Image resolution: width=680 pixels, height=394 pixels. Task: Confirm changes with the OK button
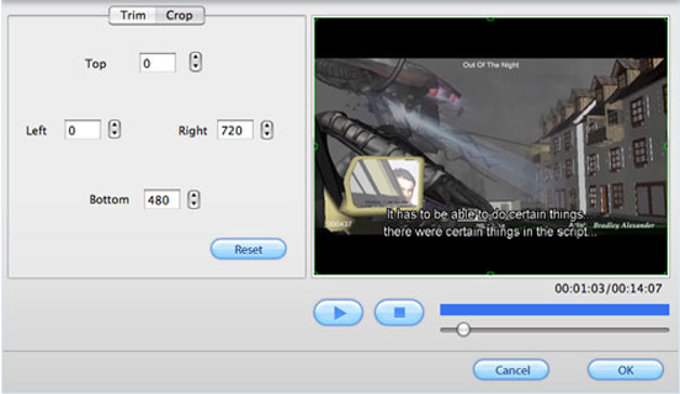[x=626, y=370]
